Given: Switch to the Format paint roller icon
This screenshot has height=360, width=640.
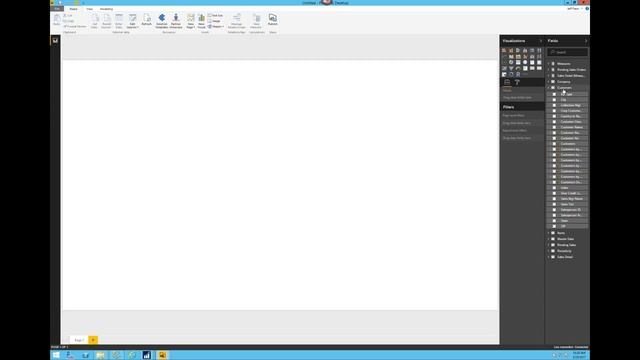Looking at the screenshot, I should click(x=517, y=82).
